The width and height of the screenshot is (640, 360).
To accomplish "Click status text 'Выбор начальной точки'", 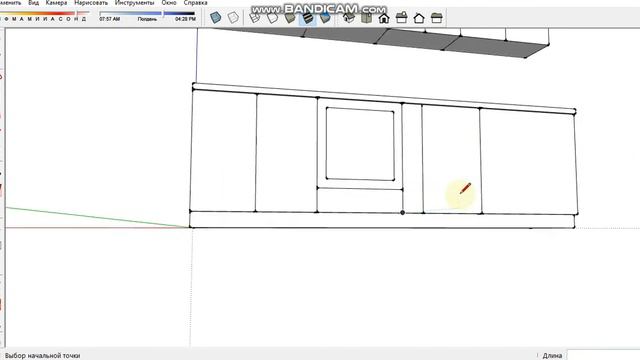I will (x=42, y=356).
